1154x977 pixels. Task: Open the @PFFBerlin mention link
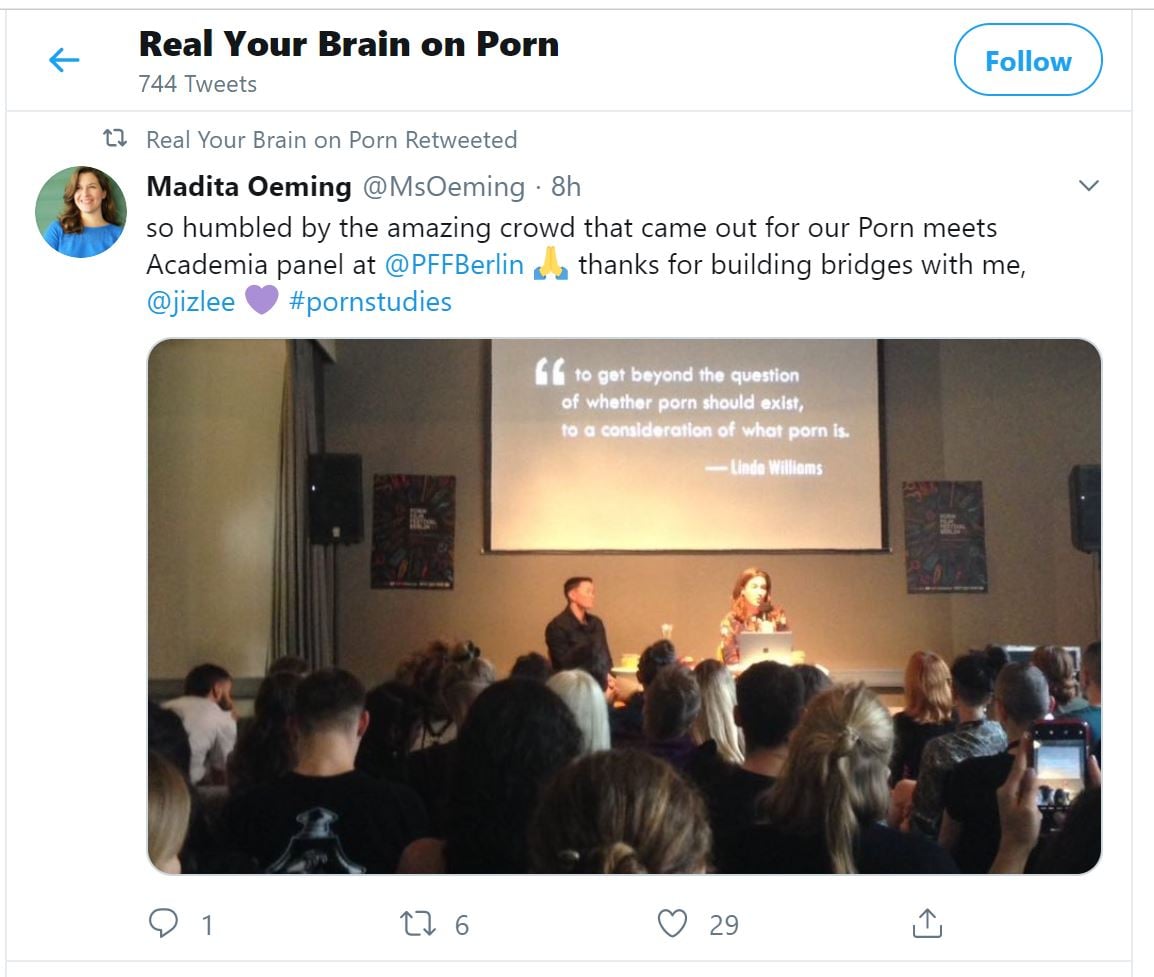click(454, 265)
